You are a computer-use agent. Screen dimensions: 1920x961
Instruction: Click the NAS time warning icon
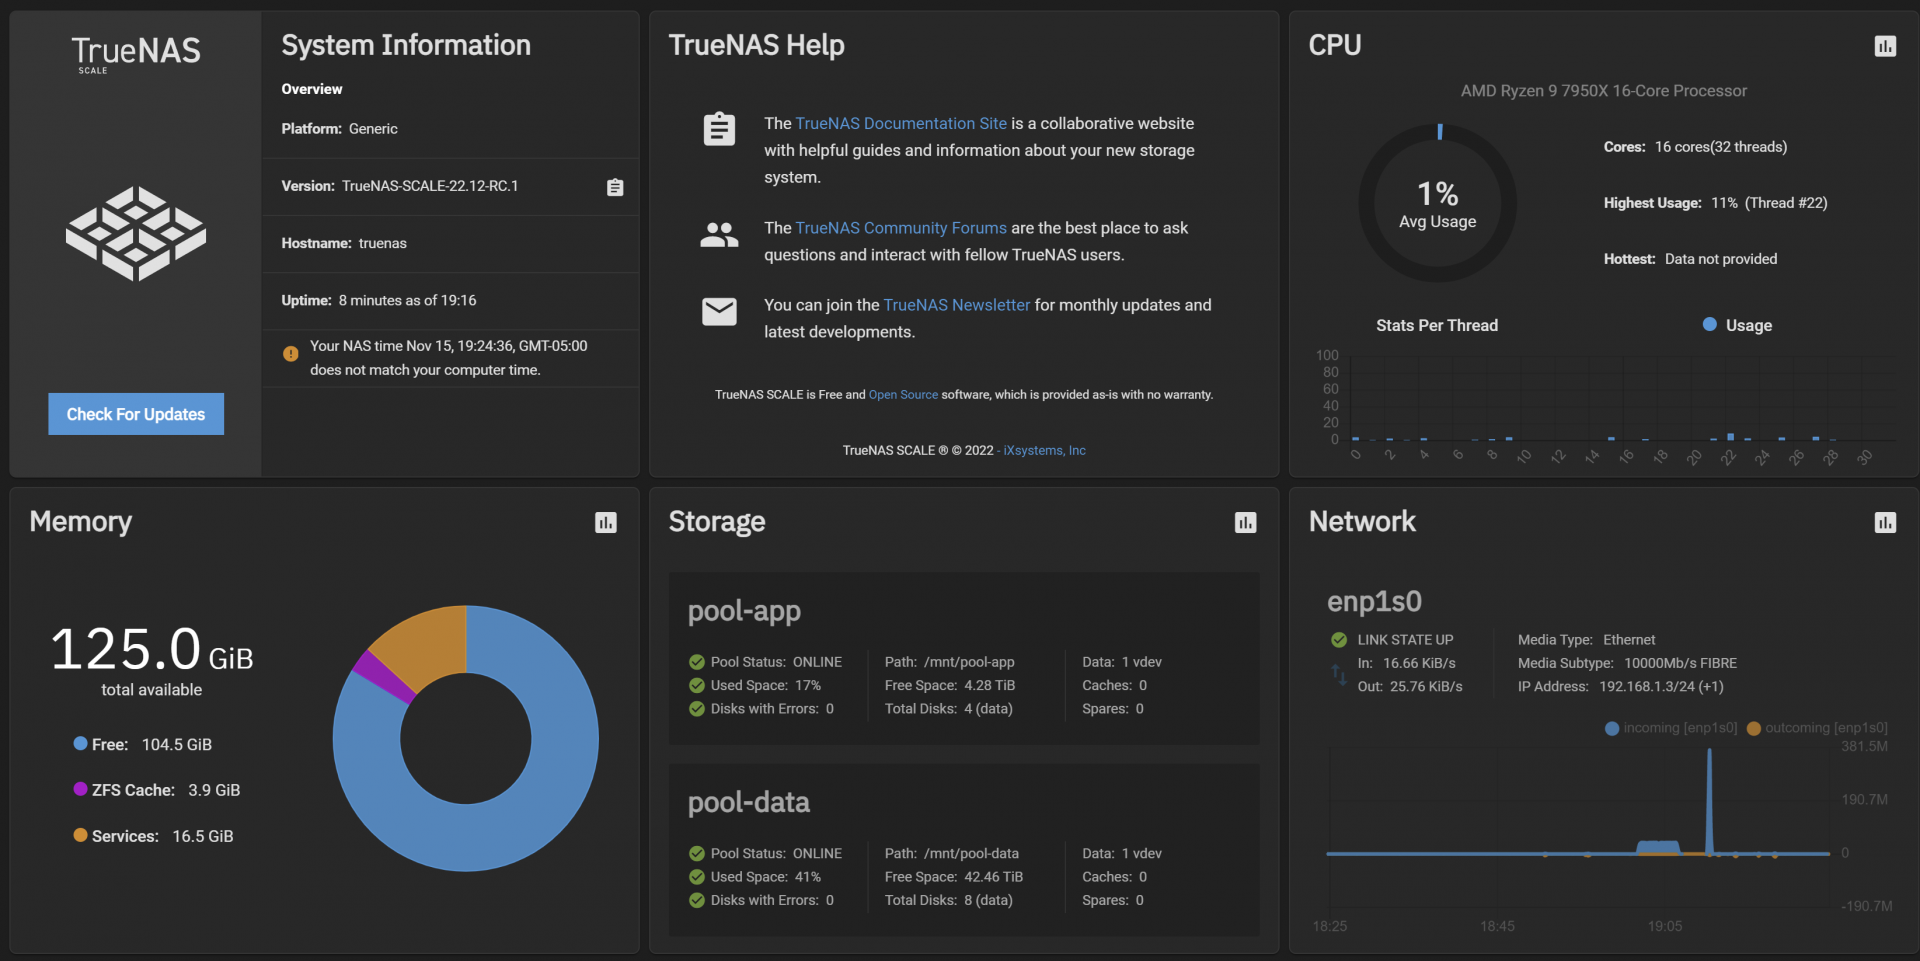point(291,354)
